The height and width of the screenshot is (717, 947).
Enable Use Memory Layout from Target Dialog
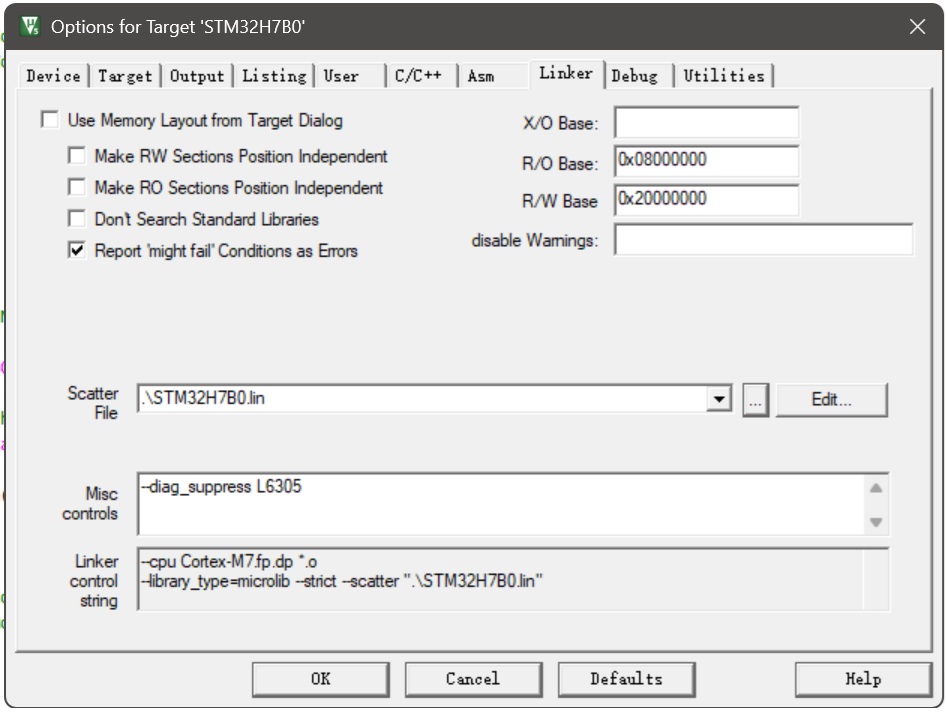[50, 121]
